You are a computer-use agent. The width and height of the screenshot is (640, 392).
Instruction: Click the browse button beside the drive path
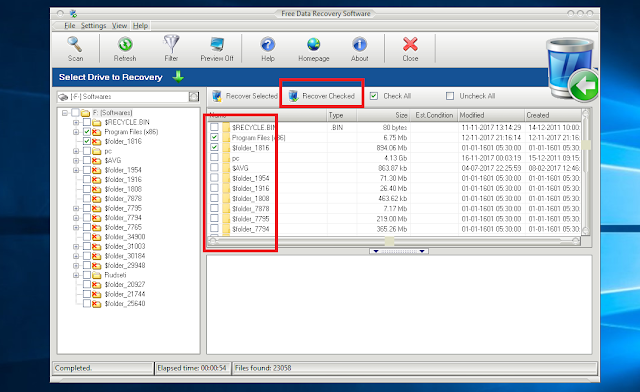[x=194, y=97]
